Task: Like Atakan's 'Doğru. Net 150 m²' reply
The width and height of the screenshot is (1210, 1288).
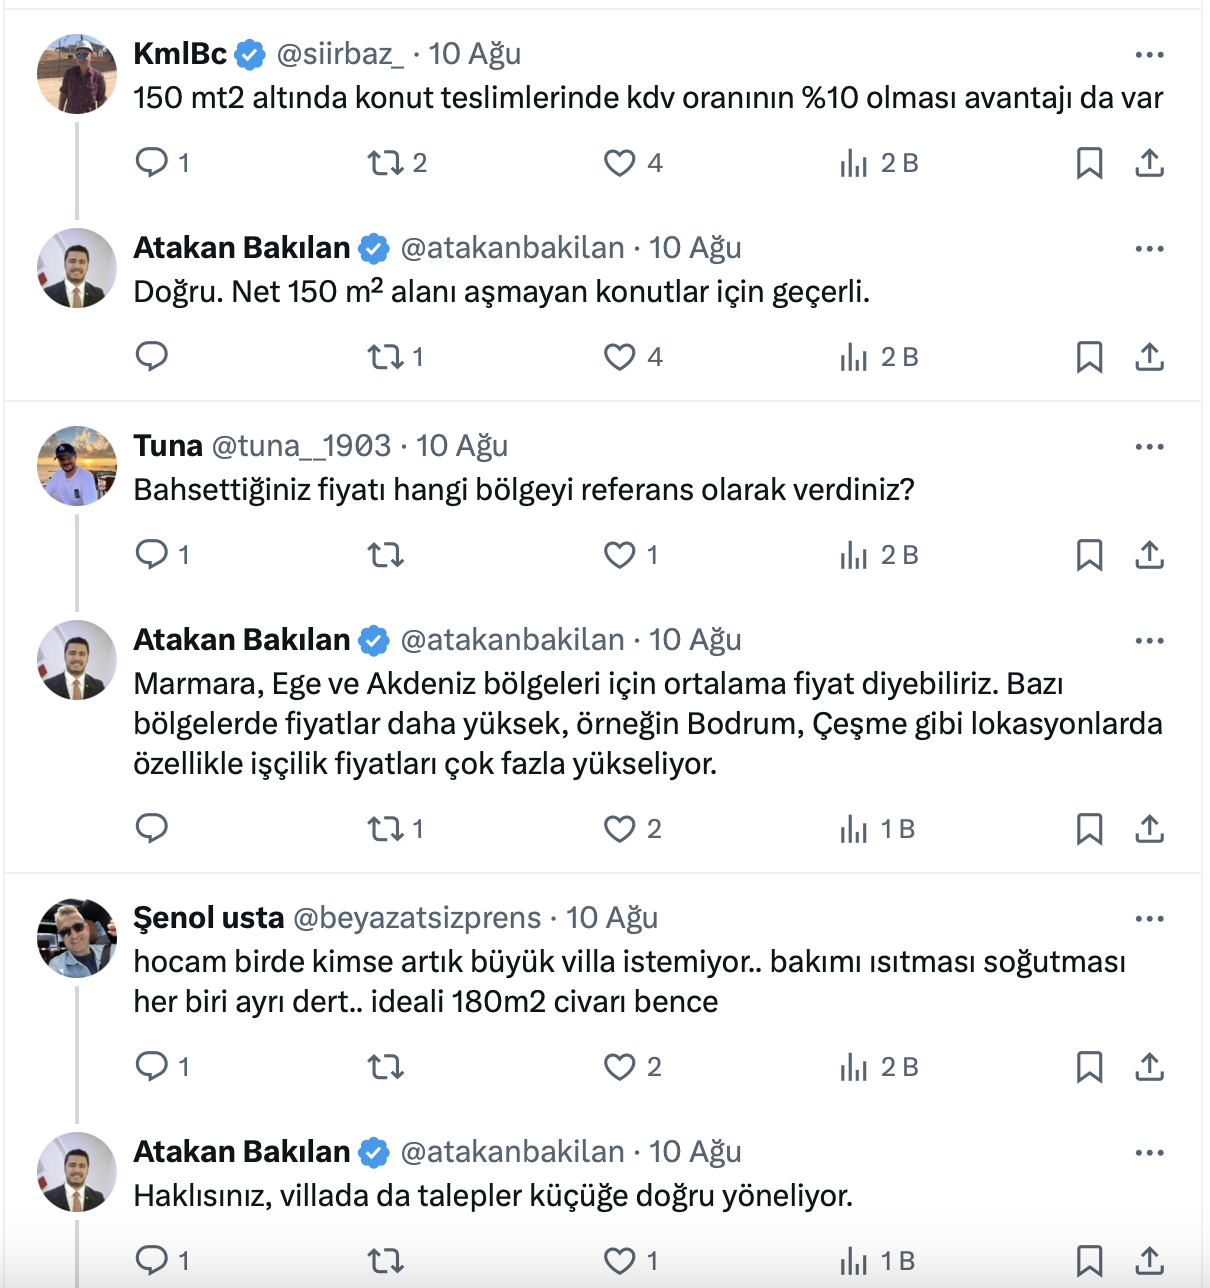Action: [620, 357]
